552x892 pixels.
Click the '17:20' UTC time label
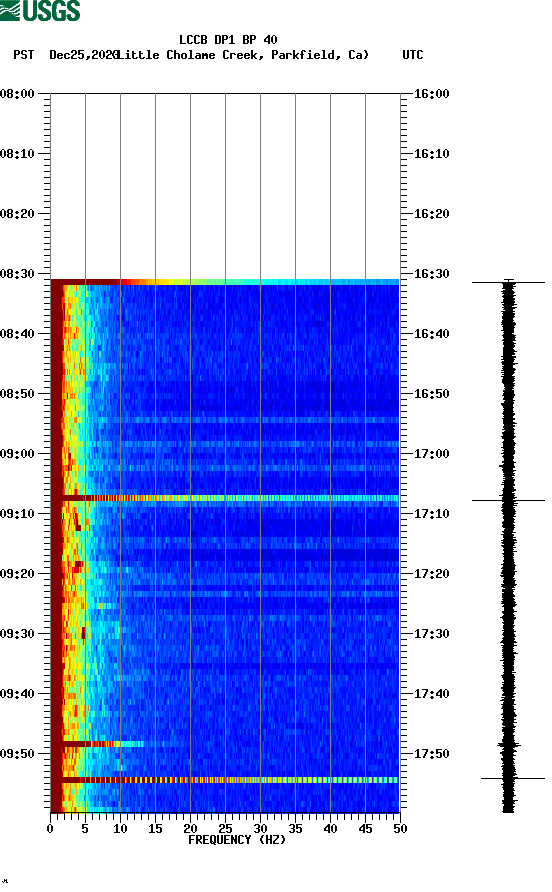431,573
